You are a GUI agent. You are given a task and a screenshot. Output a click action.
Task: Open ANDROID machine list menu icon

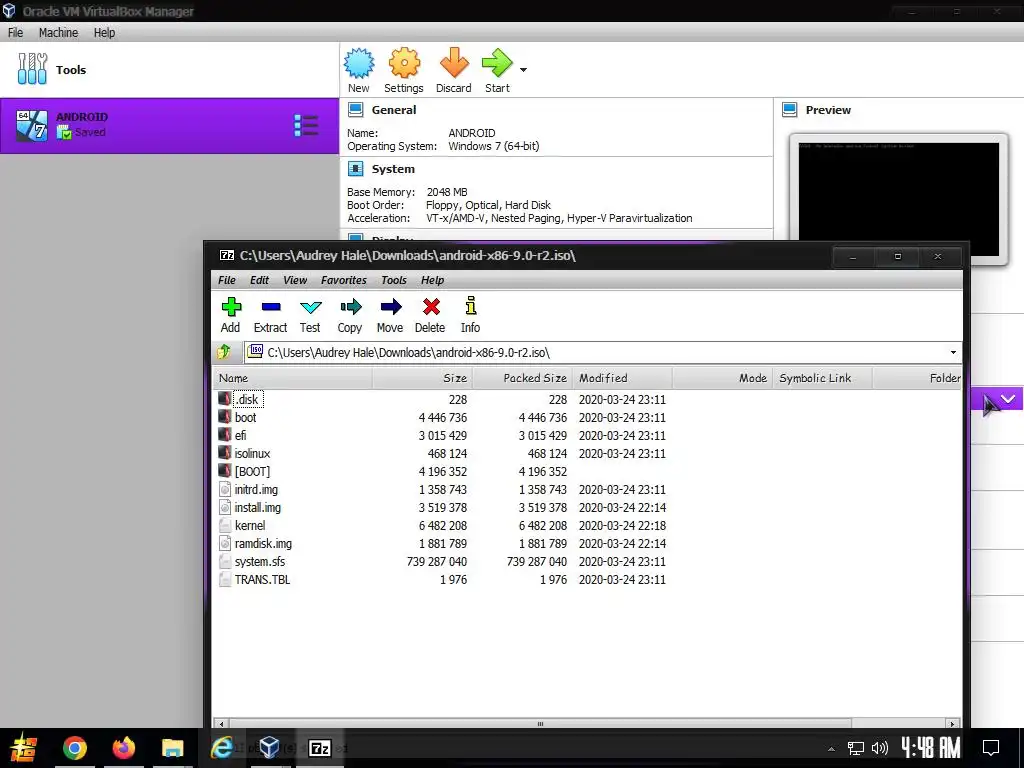(x=306, y=125)
